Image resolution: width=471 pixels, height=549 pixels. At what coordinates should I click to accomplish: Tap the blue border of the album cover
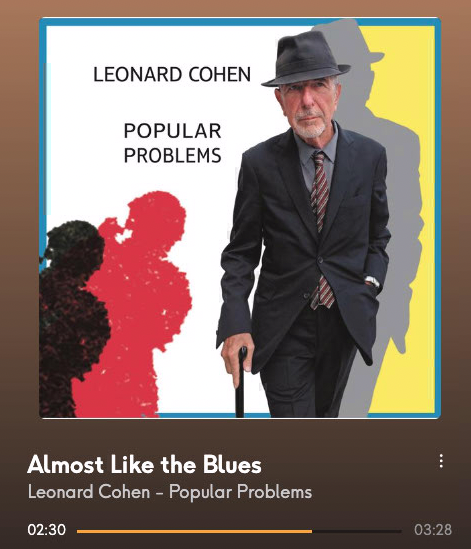[x=240, y=21]
